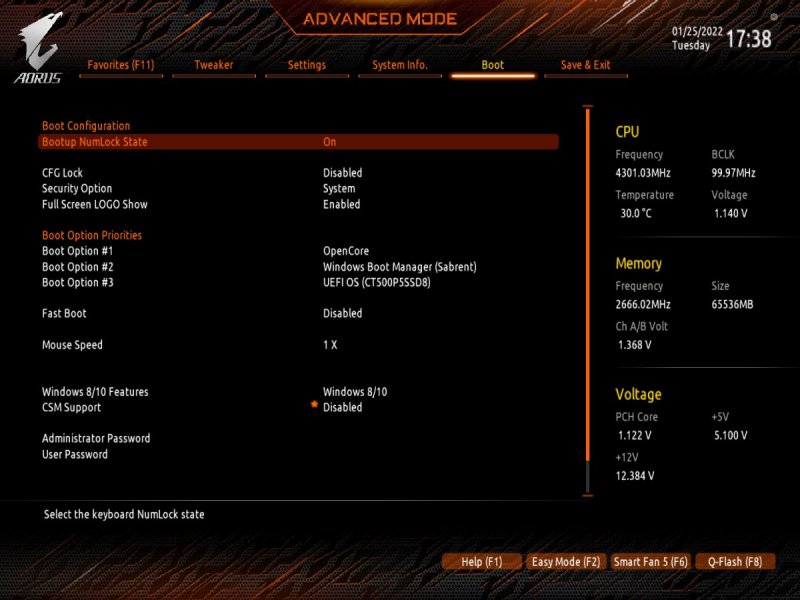The image size is (800, 600).
Task: Click the CPU section heading
Action: point(627,132)
